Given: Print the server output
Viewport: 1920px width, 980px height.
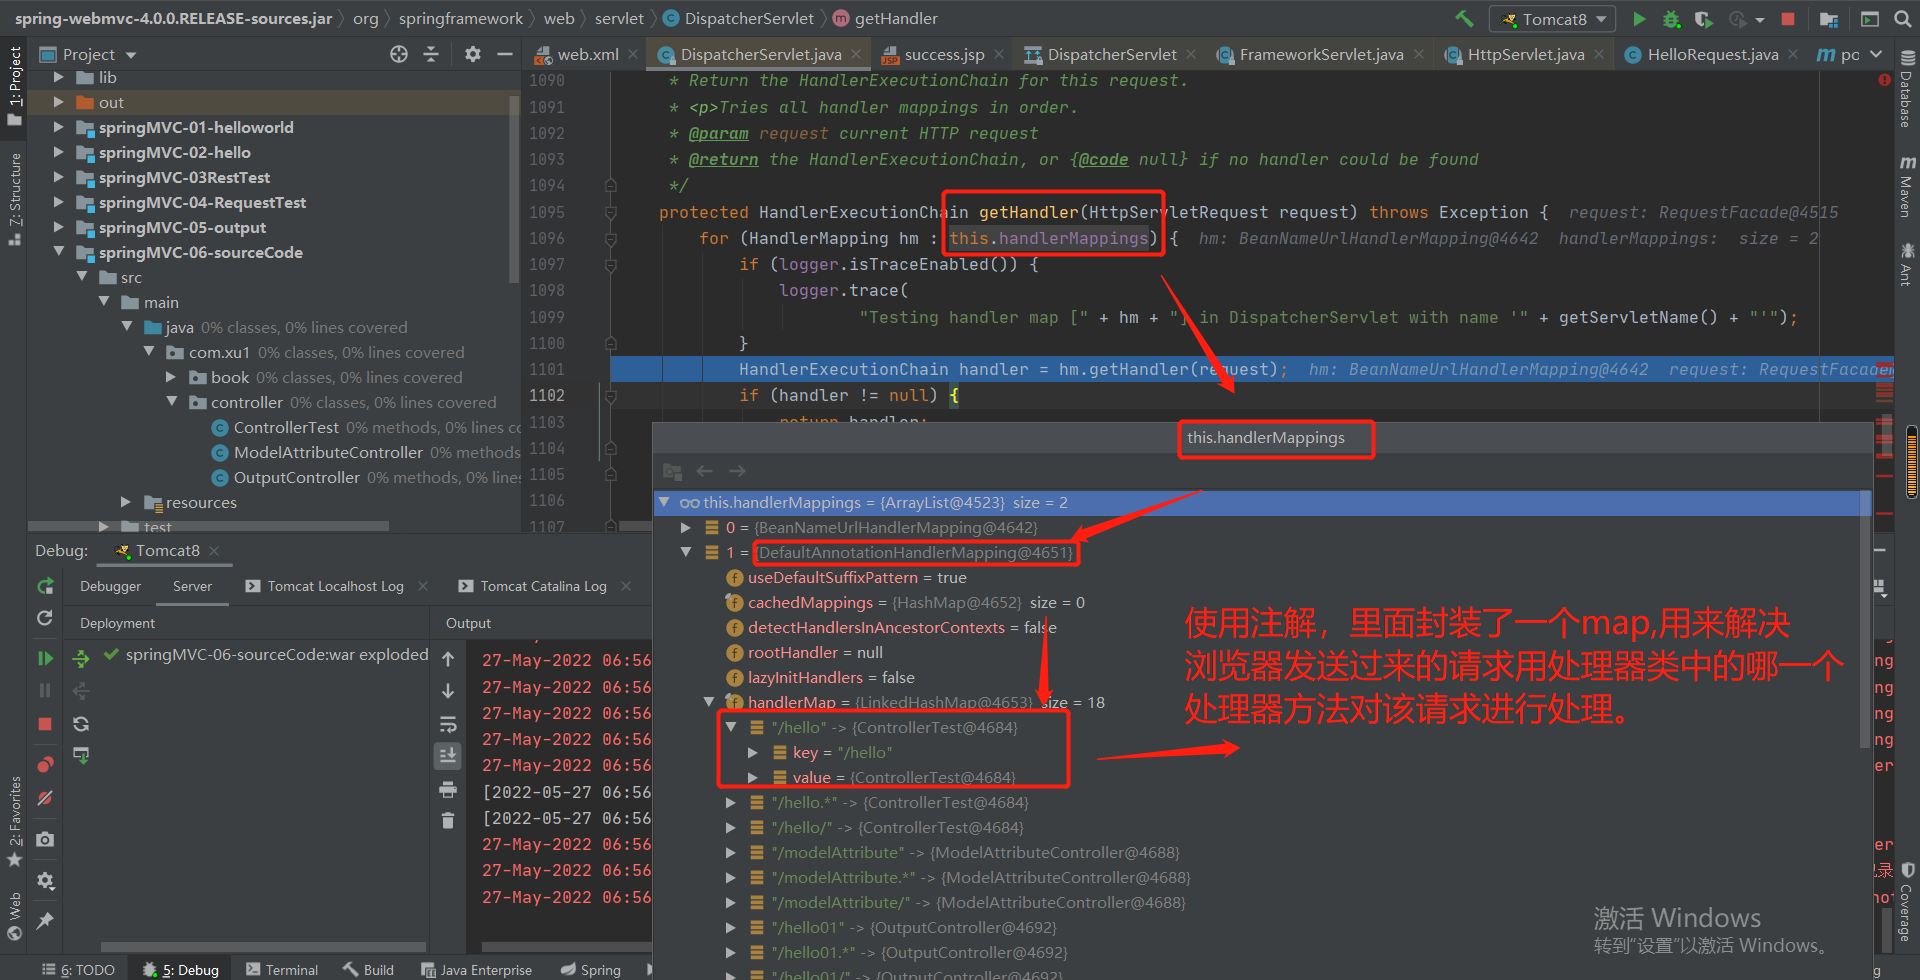Looking at the screenshot, I should [448, 790].
